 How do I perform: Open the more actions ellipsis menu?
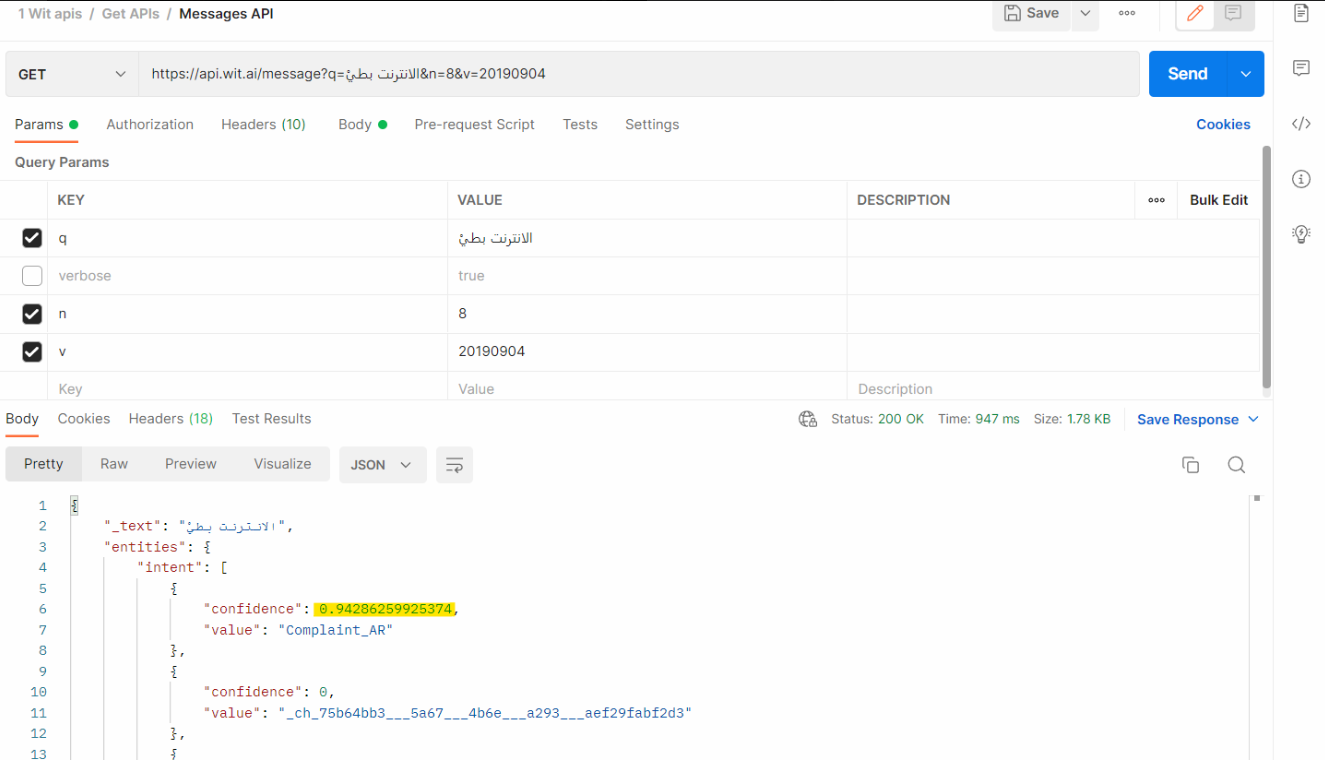click(1127, 13)
